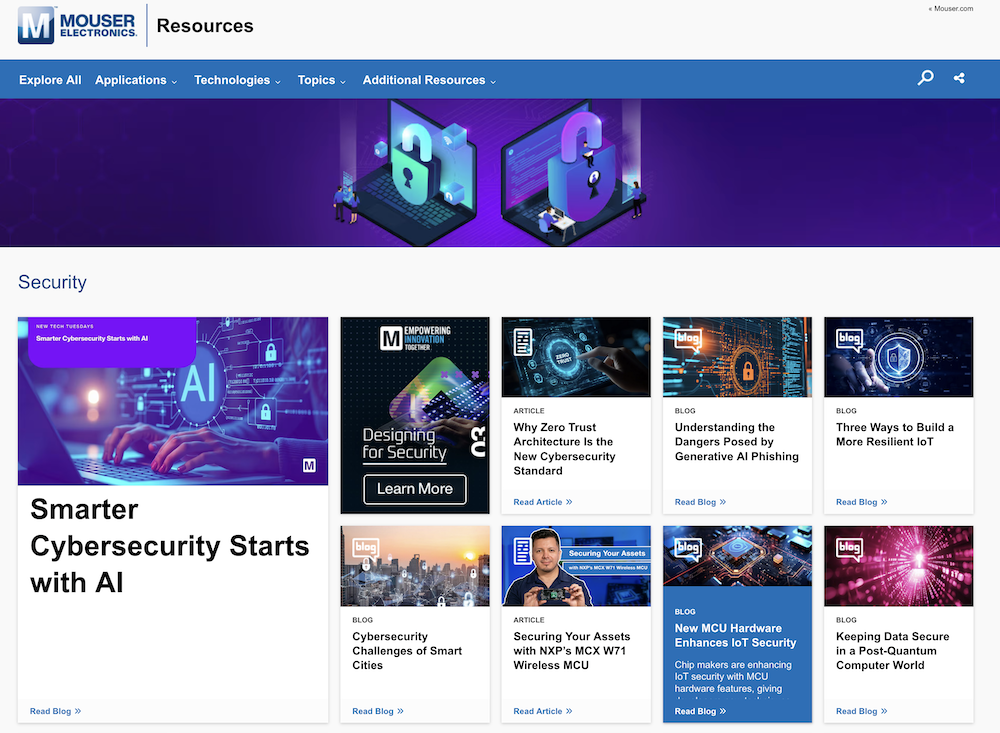1000x733 pixels.
Task: Open Read Article link for Zero Trust
Action: coord(542,502)
